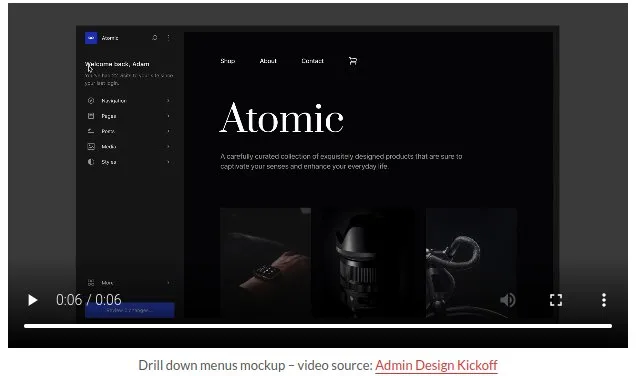Click the 'A carefully curated collection' description
Screen dimensions: 636x376
[x=341, y=161]
